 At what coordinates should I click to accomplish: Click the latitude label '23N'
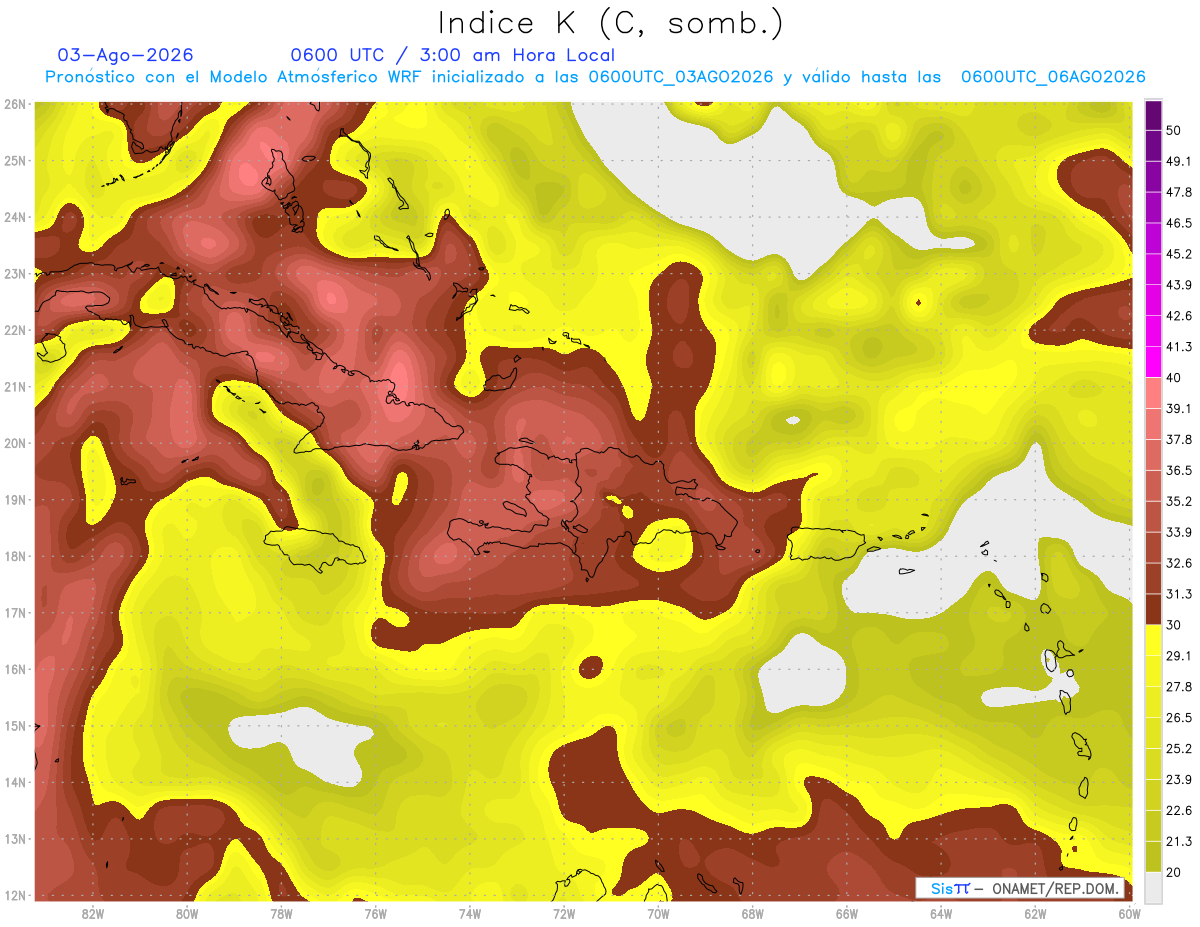(15, 274)
